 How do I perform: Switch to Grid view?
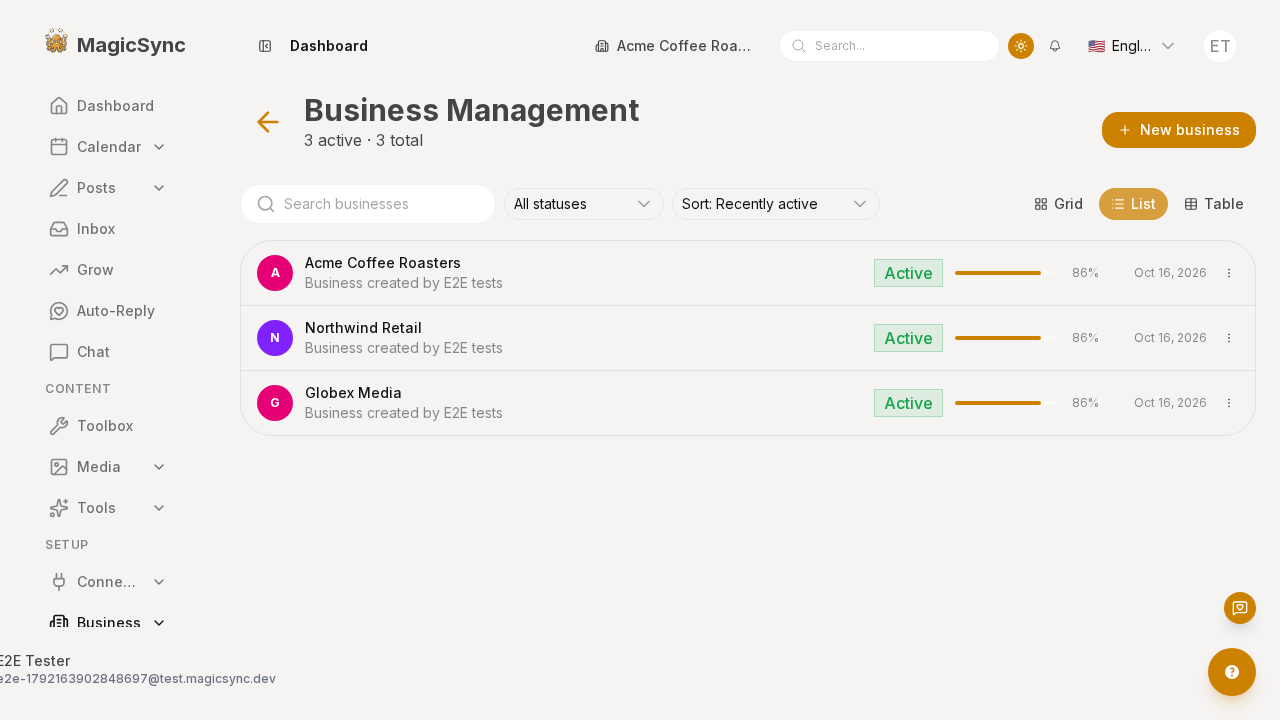pyautogui.click(x=1059, y=204)
